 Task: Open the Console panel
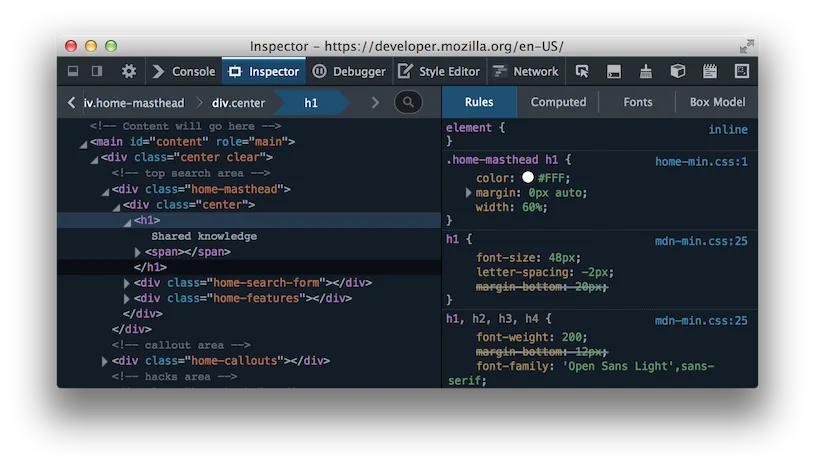(184, 71)
